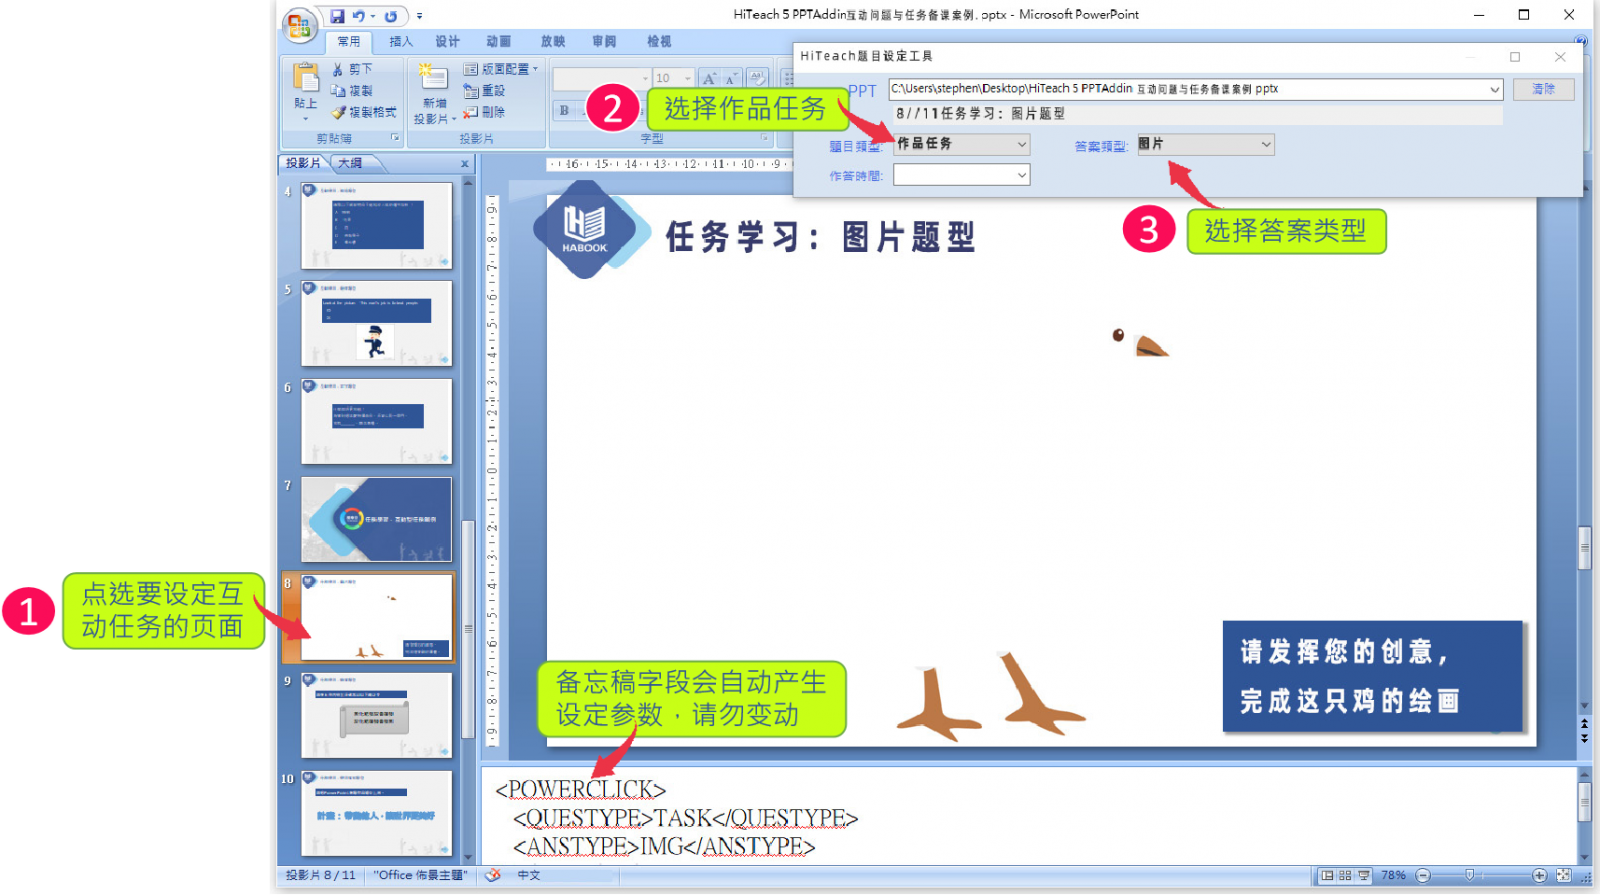
Task: Open the 插入 ribbon tab
Action: coord(400,42)
